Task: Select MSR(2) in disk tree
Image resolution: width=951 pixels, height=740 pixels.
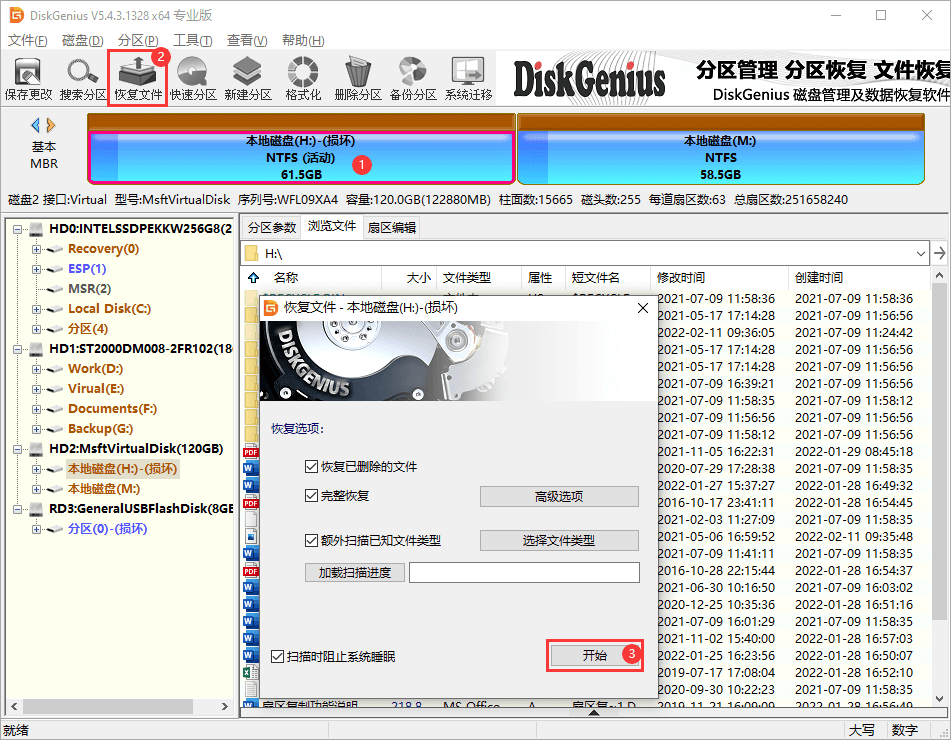Action: coord(89,289)
